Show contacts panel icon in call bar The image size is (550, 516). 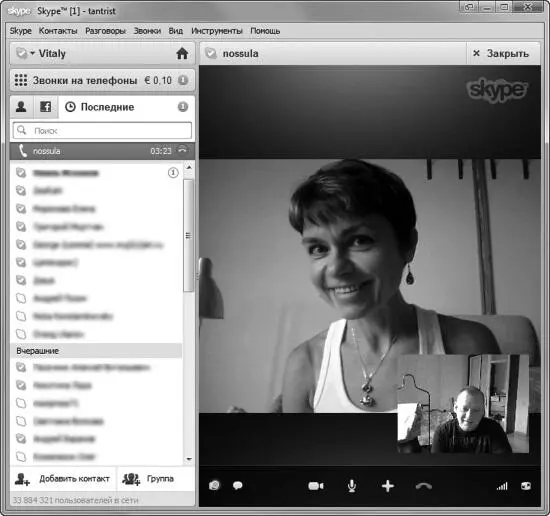coord(214,485)
